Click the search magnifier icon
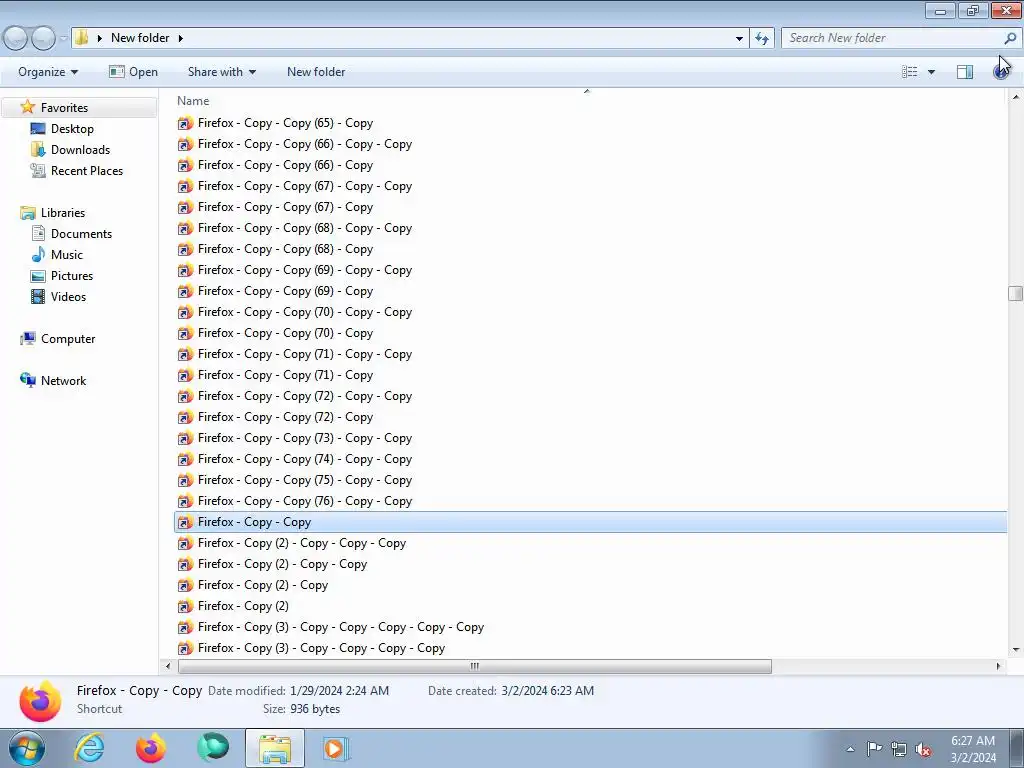Screen dimensions: 1024x768 point(1010,38)
